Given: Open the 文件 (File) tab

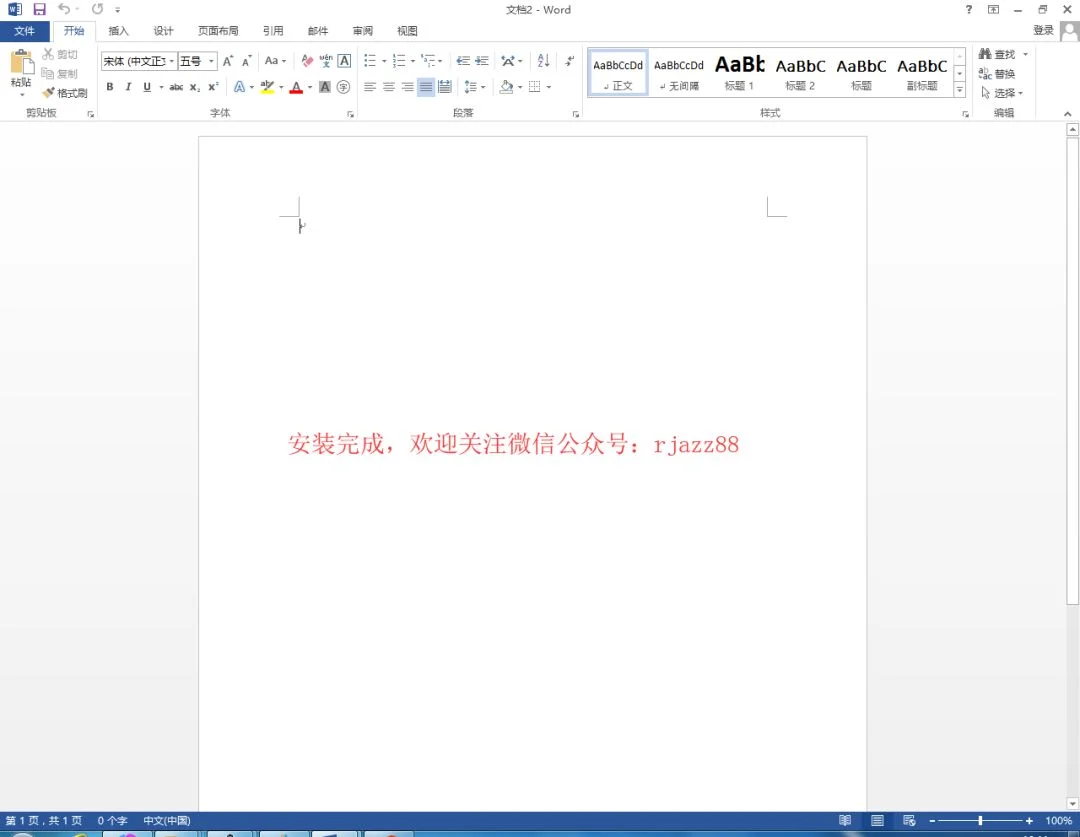Looking at the screenshot, I should [x=25, y=31].
